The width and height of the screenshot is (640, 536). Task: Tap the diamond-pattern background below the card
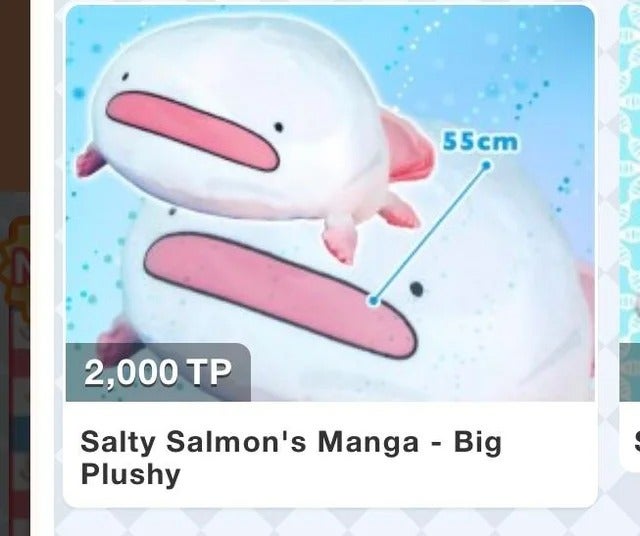[330, 523]
